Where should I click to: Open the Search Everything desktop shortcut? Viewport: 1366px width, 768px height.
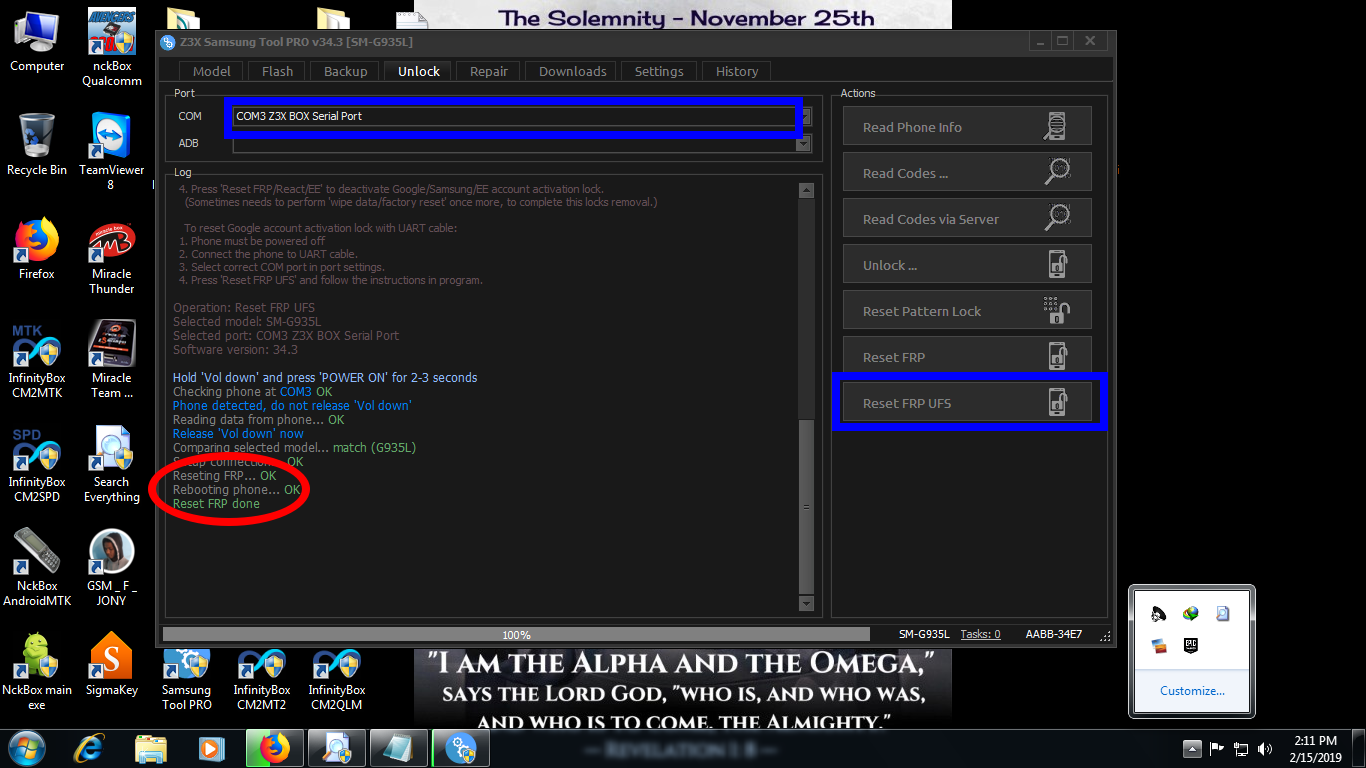click(x=111, y=464)
